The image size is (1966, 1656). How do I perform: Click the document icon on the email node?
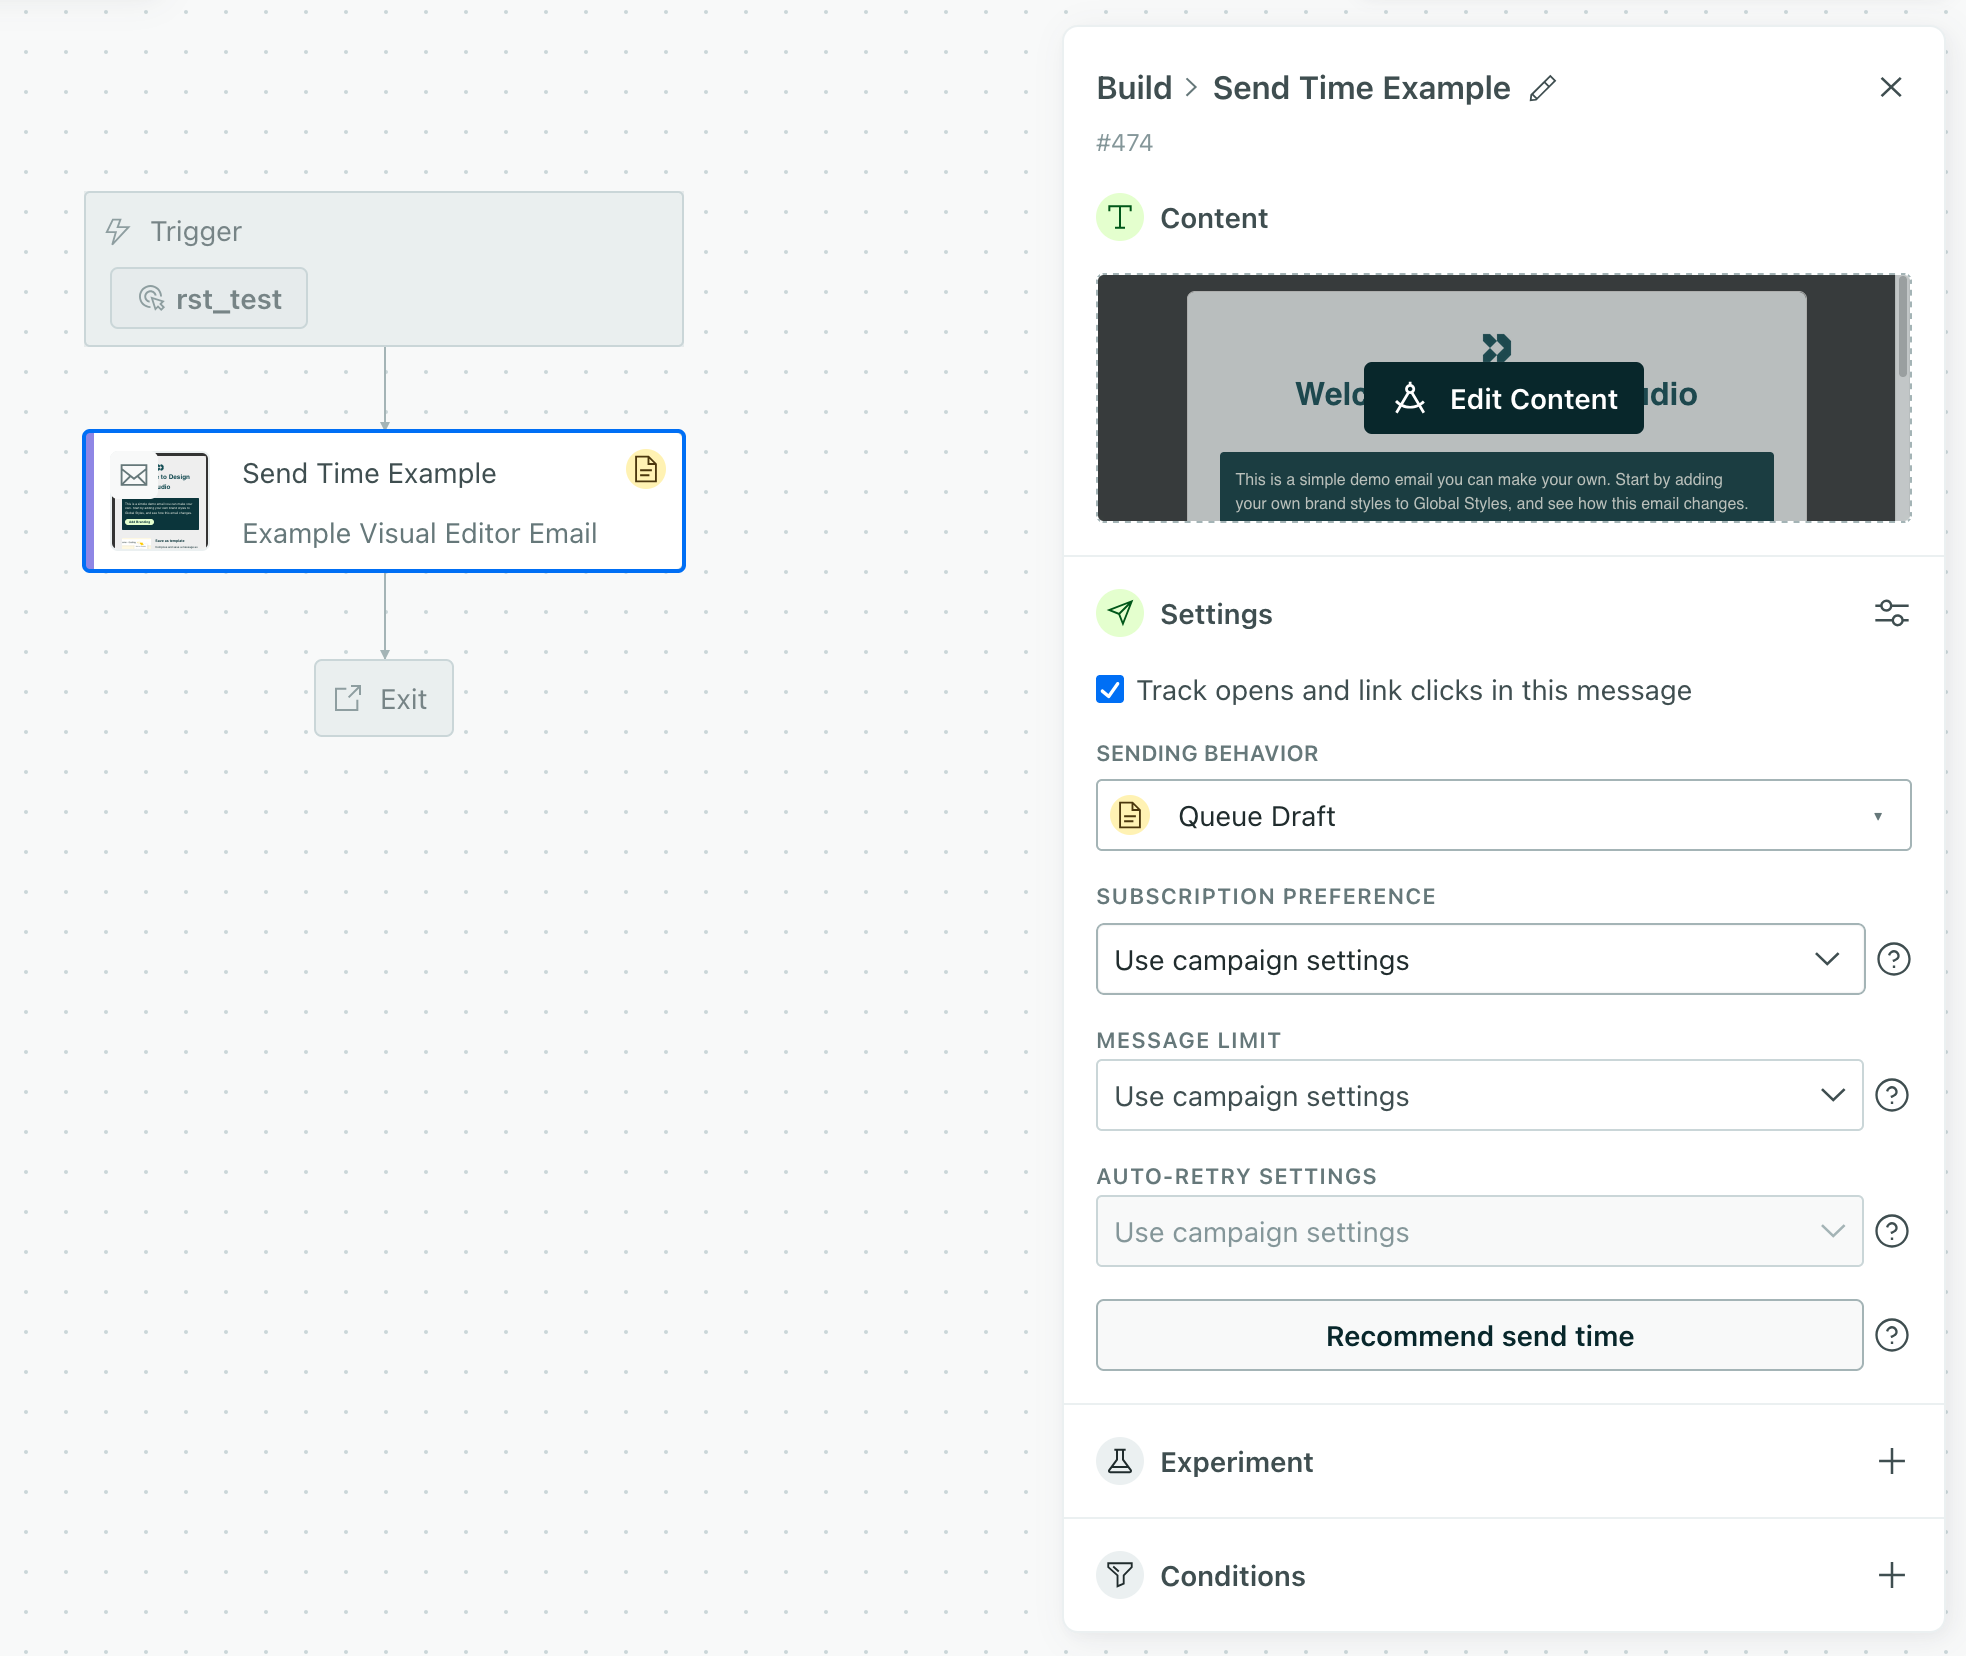tap(646, 470)
